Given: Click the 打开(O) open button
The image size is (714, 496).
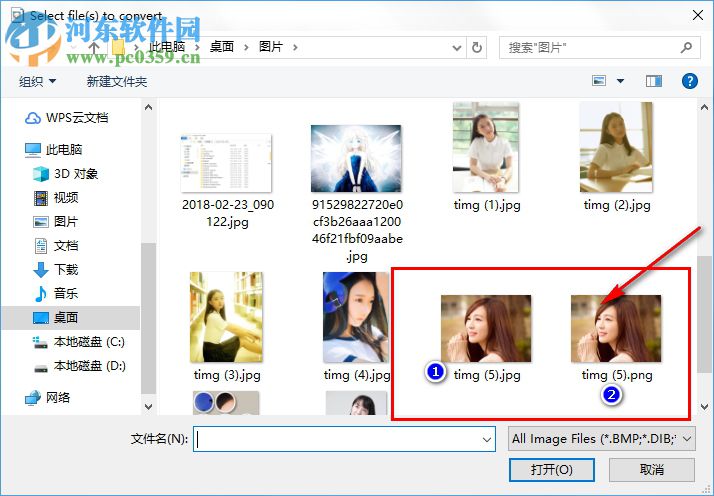Looking at the screenshot, I should (x=551, y=470).
